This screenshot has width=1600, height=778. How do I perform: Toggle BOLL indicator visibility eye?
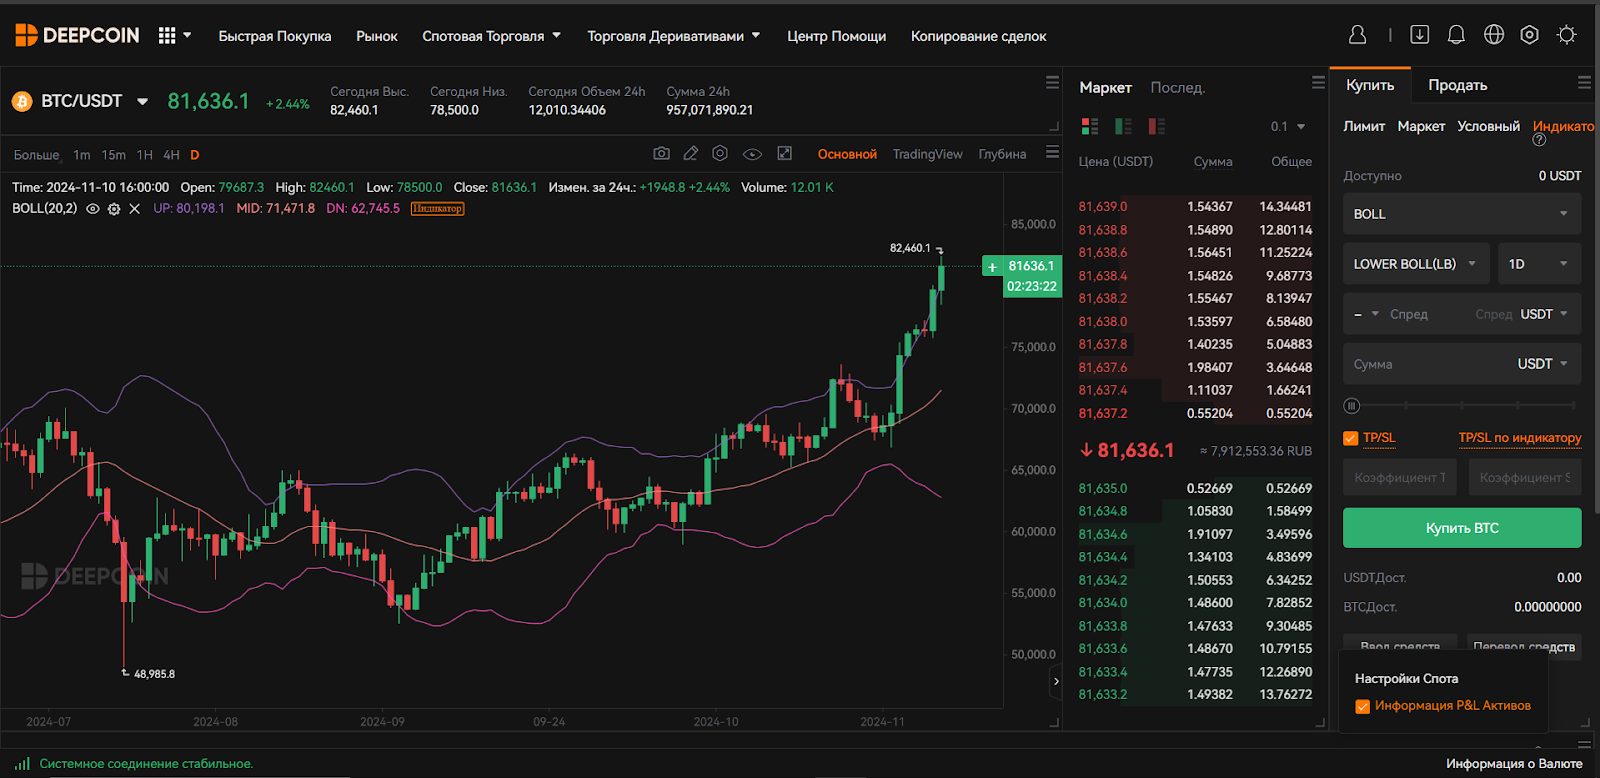pyautogui.click(x=93, y=209)
